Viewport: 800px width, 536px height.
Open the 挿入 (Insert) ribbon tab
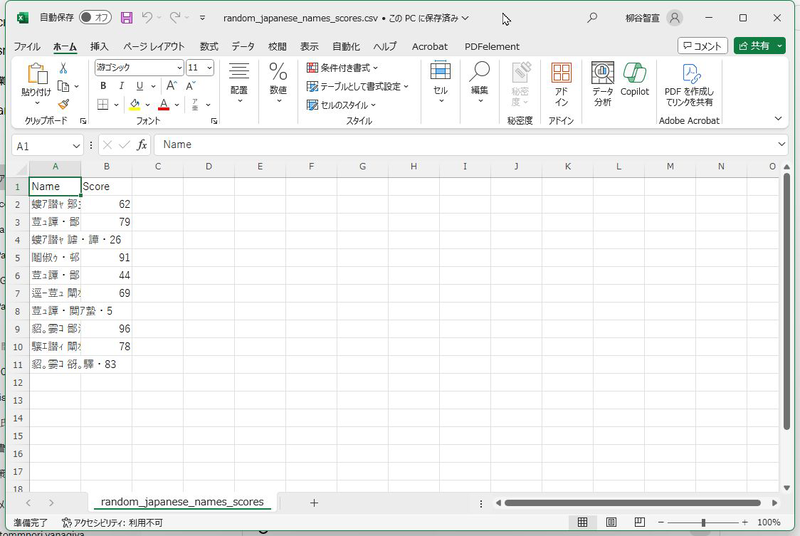click(99, 46)
